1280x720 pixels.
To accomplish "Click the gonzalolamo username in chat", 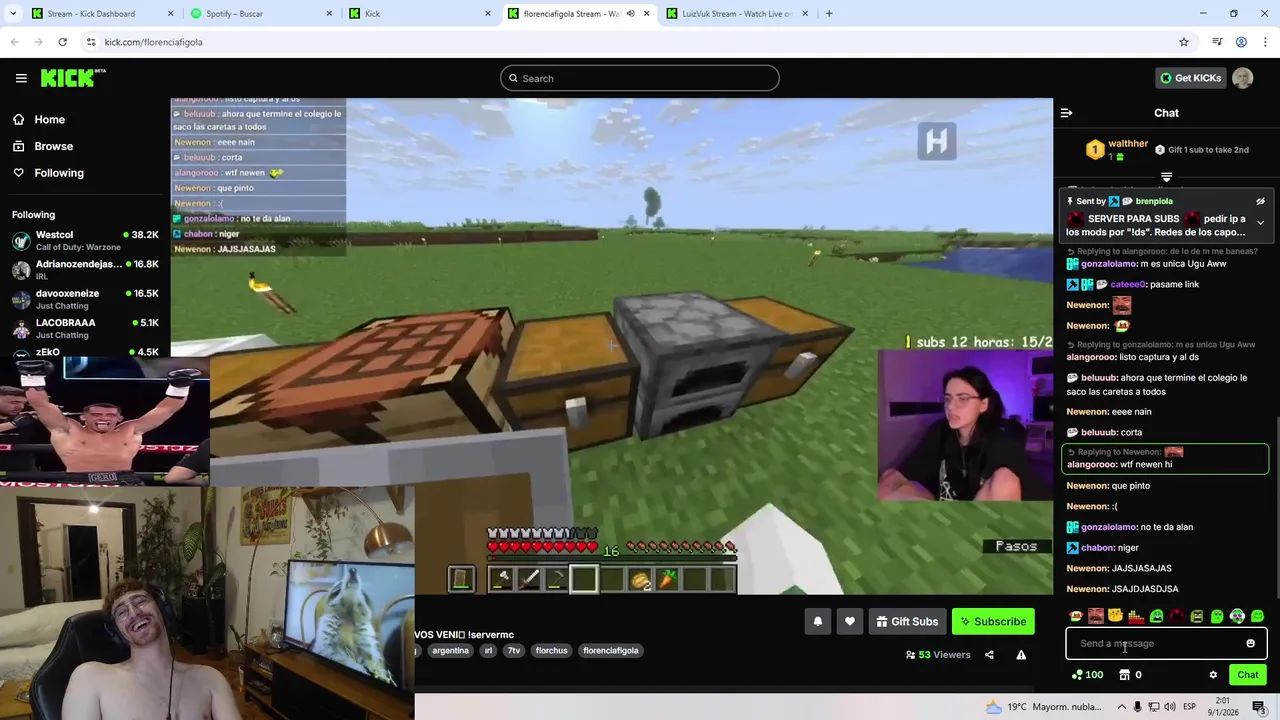I will pyautogui.click(x=1109, y=527).
